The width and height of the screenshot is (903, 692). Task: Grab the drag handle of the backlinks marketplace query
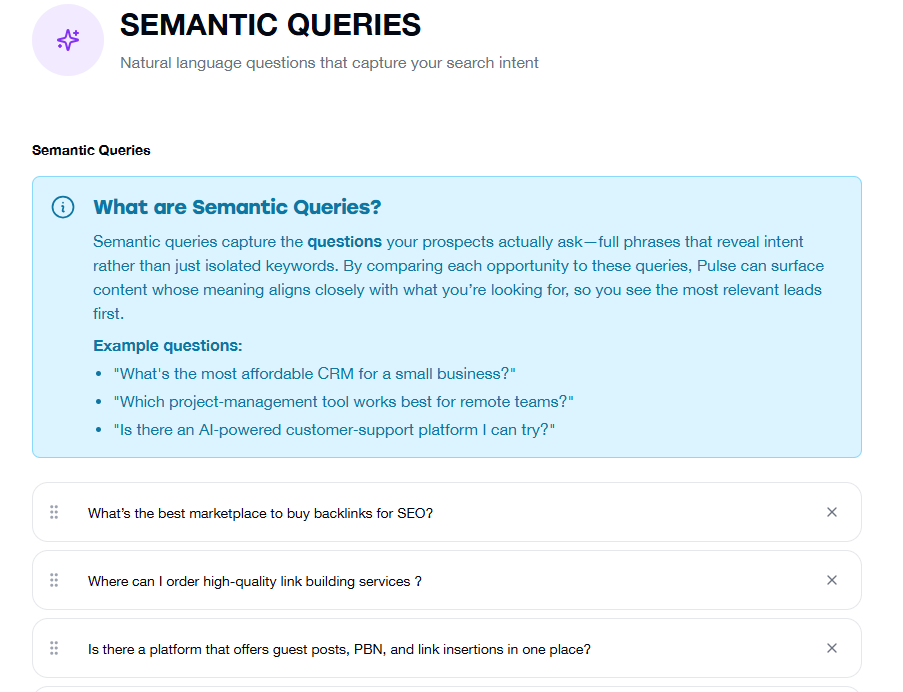[54, 512]
